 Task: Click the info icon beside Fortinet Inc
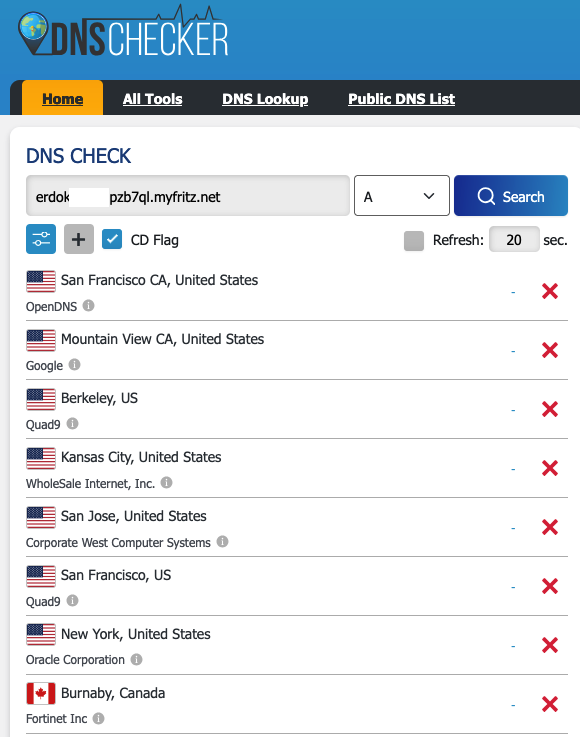point(98,718)
